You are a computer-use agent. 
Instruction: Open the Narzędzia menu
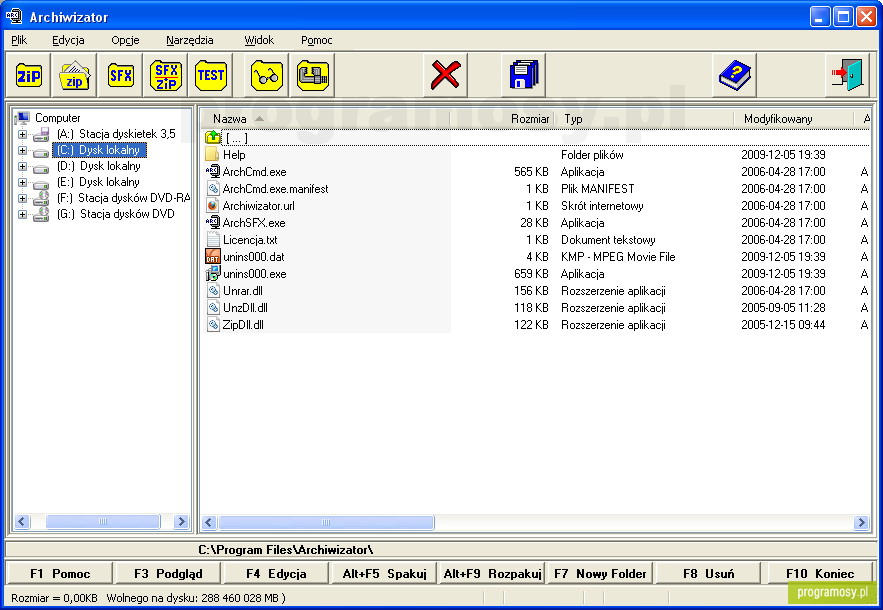190,40
